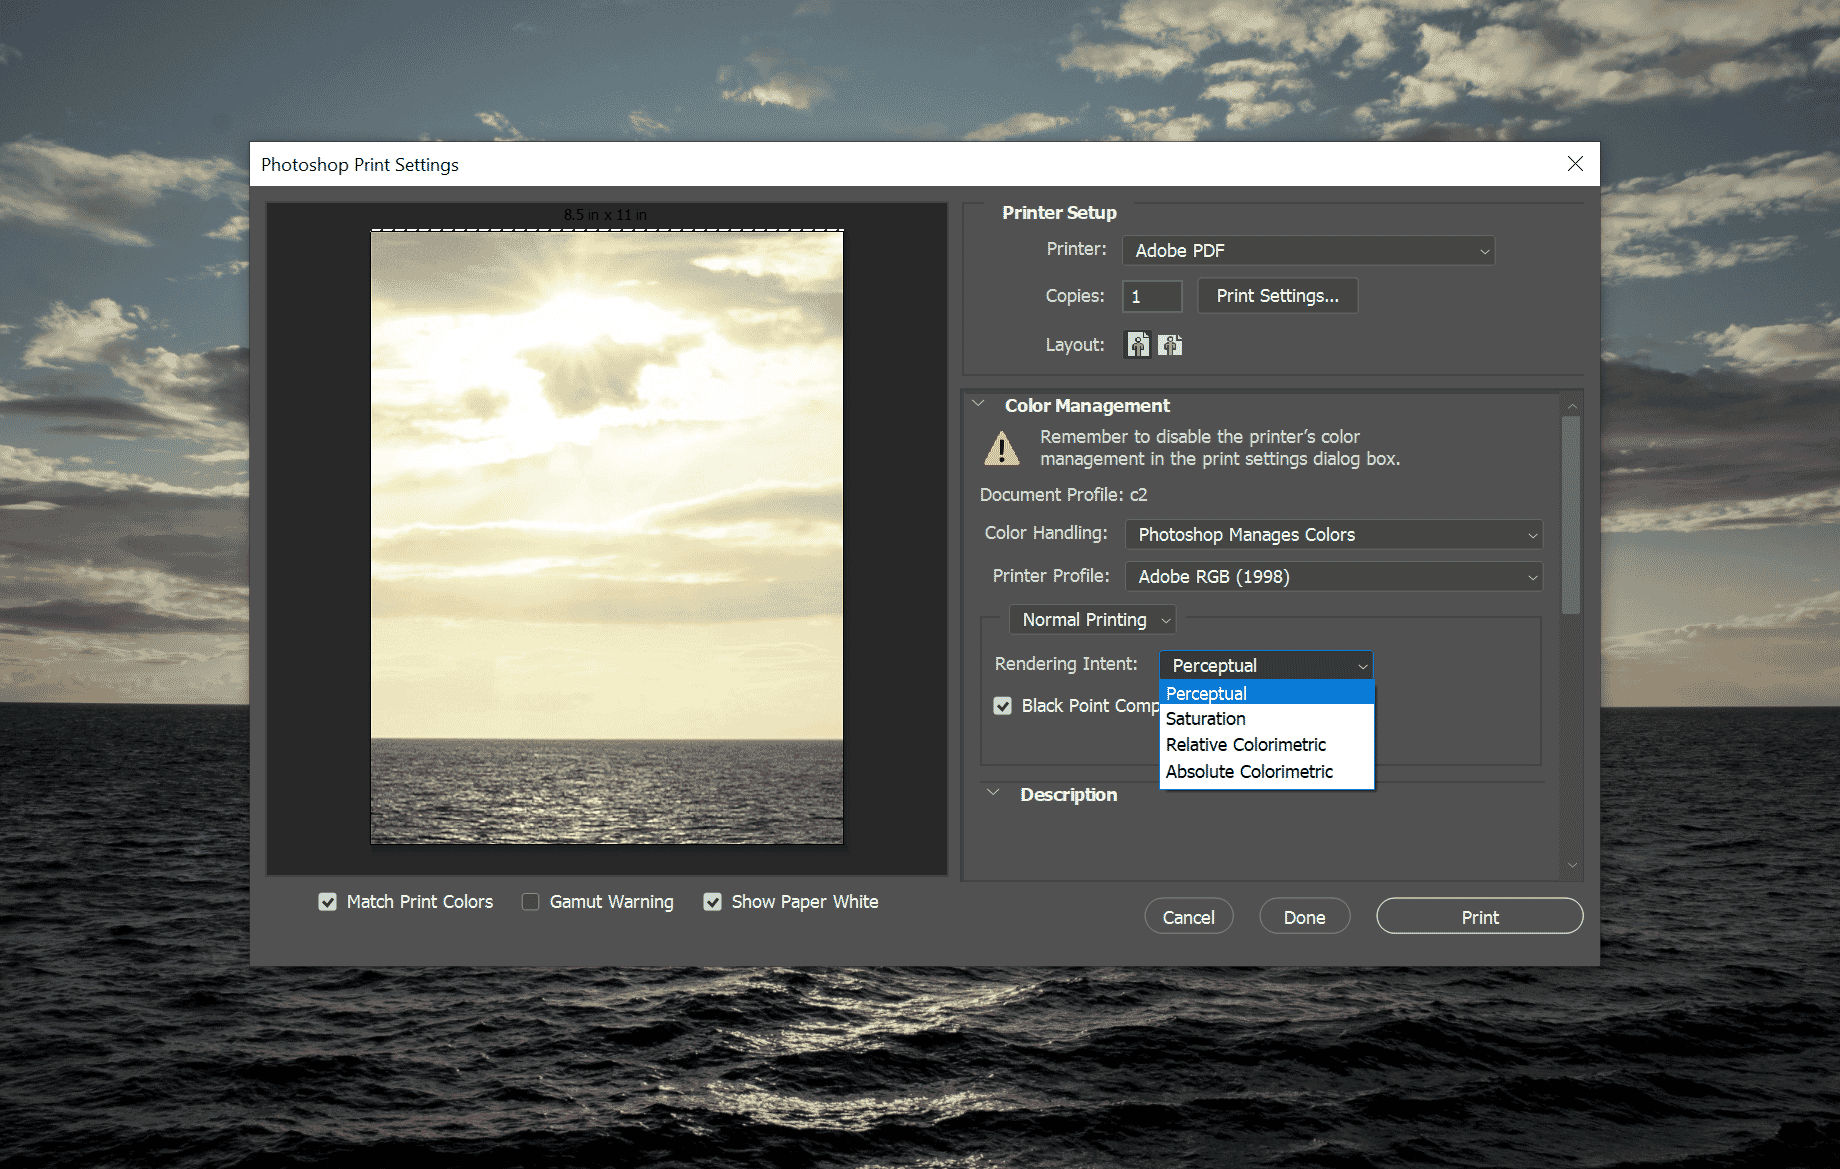The image size is (1840, 1169).
Task: Click the color management warning icon
Action: point(1001,448)
